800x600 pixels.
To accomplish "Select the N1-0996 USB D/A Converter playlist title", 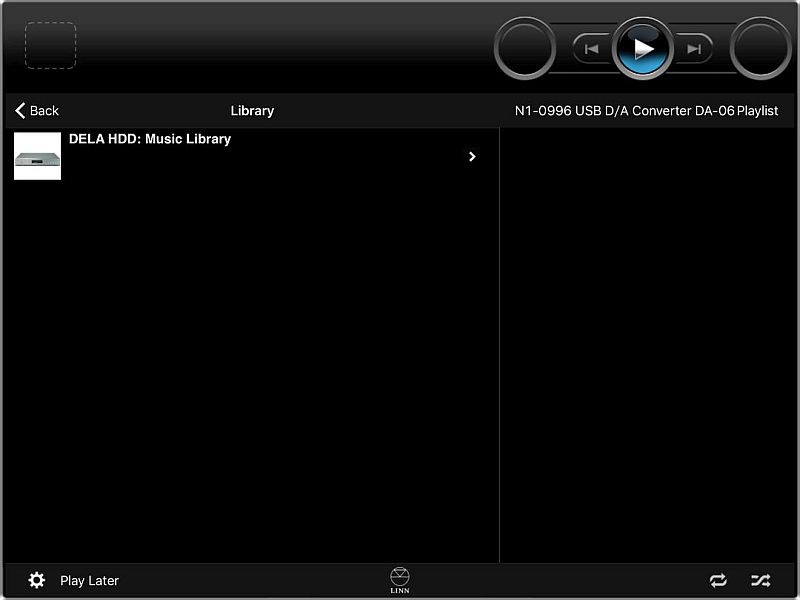I will 646,111.
